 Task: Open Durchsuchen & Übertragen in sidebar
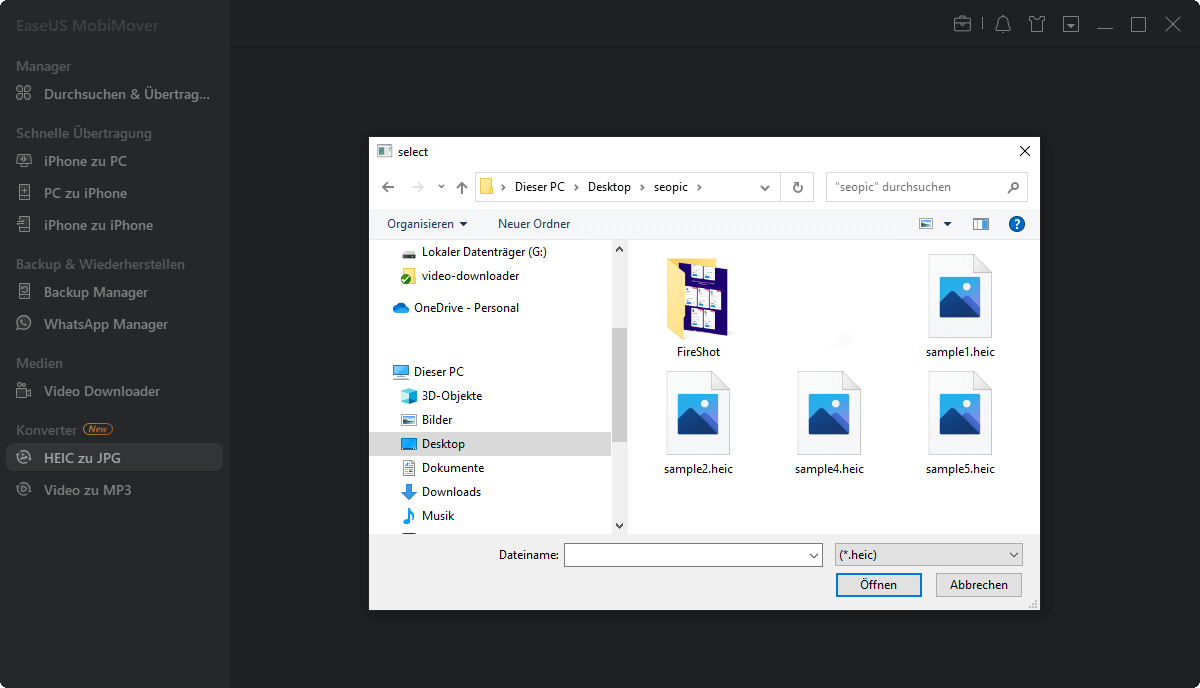(115, 94)
